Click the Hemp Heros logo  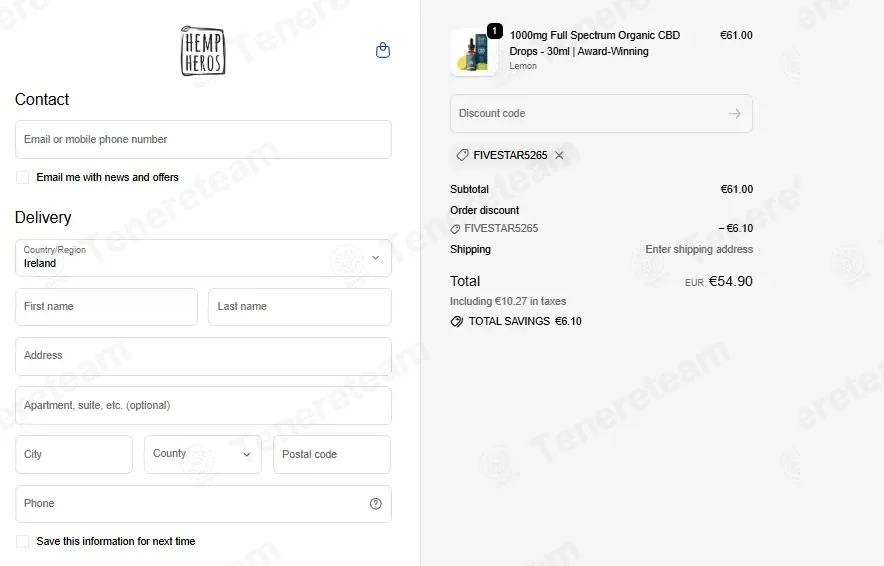[x=203, y=51]
